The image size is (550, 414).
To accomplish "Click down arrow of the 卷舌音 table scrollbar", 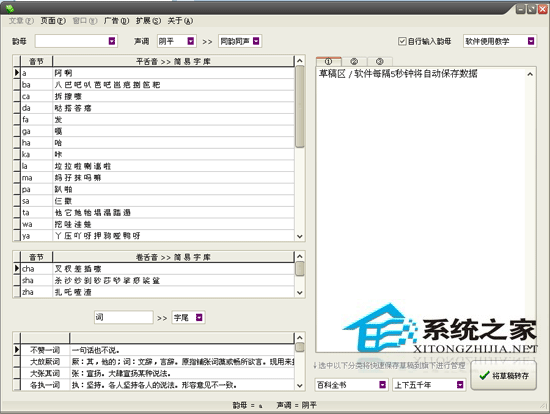I will (x=300, y=292).
